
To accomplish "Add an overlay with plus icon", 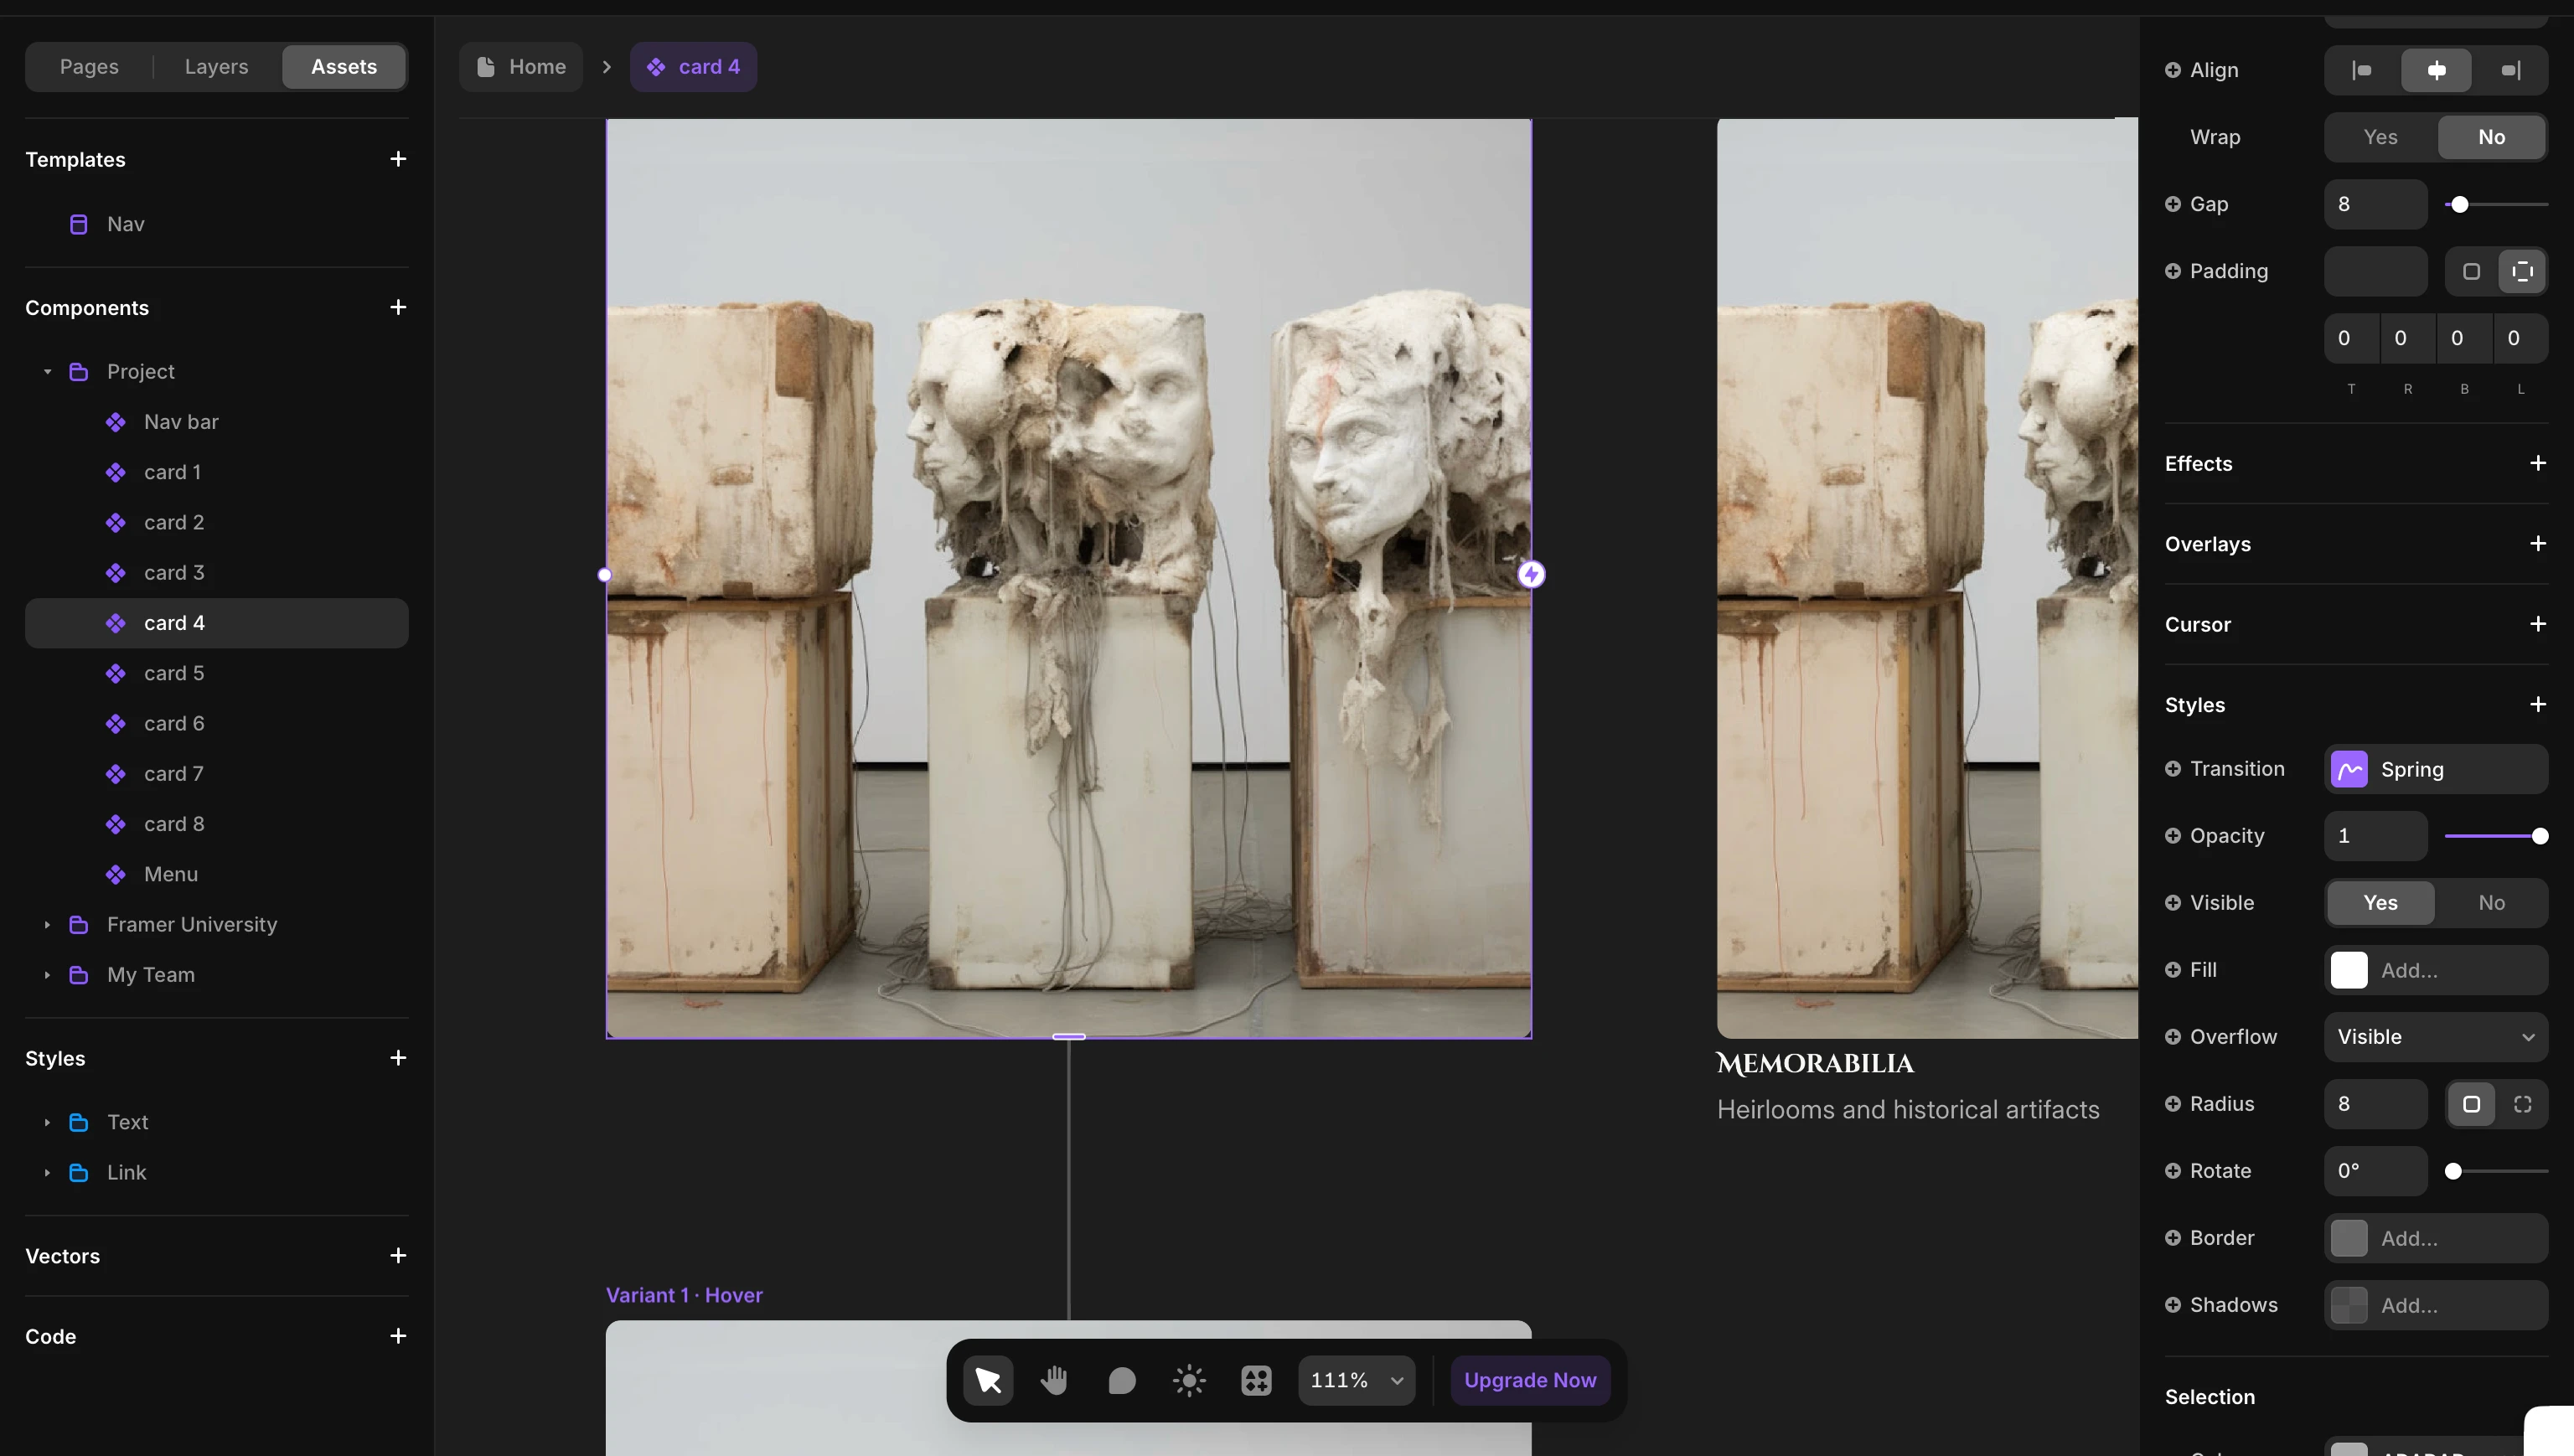I will pos(2538,543).
